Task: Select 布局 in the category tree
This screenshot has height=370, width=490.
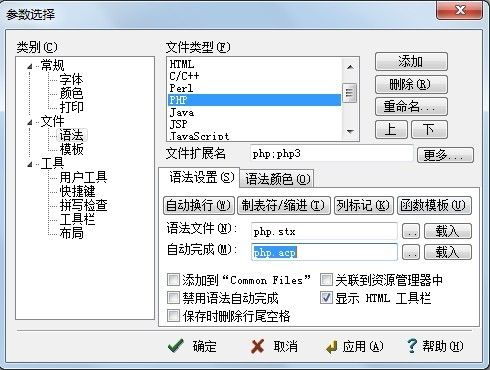Action: click(71, 233)
